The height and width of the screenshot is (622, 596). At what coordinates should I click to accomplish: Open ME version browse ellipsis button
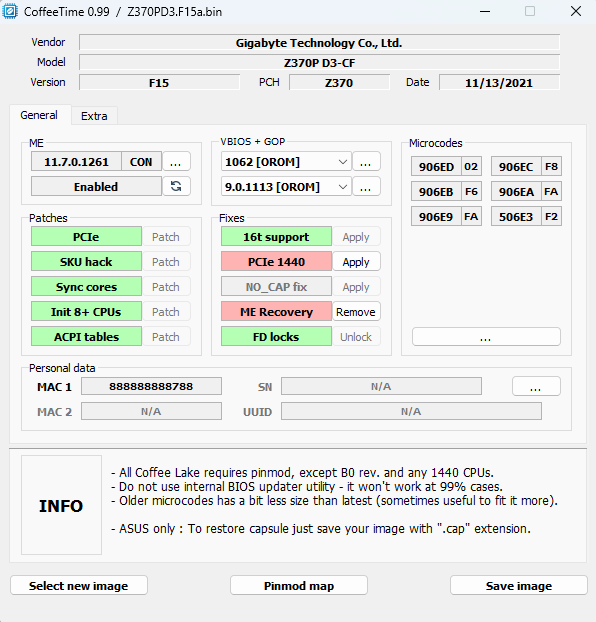point(176,161)
